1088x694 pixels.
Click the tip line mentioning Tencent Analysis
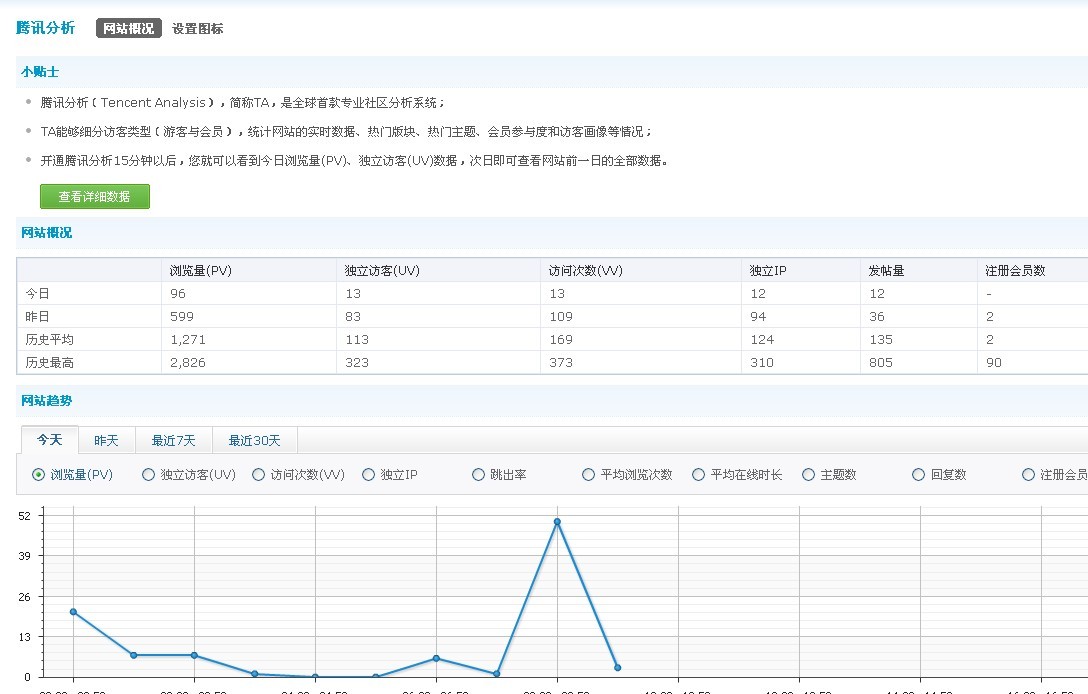pos(242,103)
